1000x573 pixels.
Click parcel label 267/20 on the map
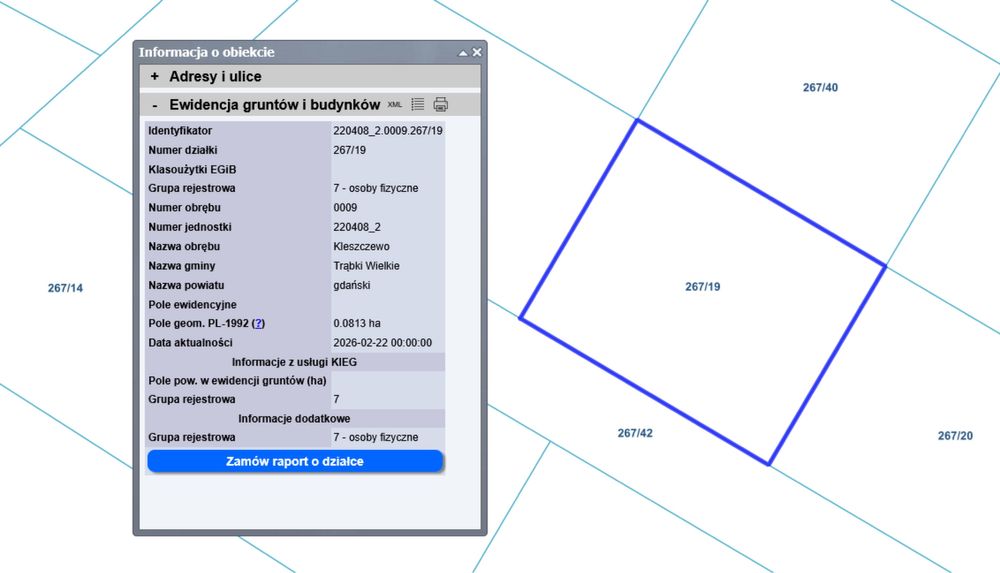tap(955, 436)
